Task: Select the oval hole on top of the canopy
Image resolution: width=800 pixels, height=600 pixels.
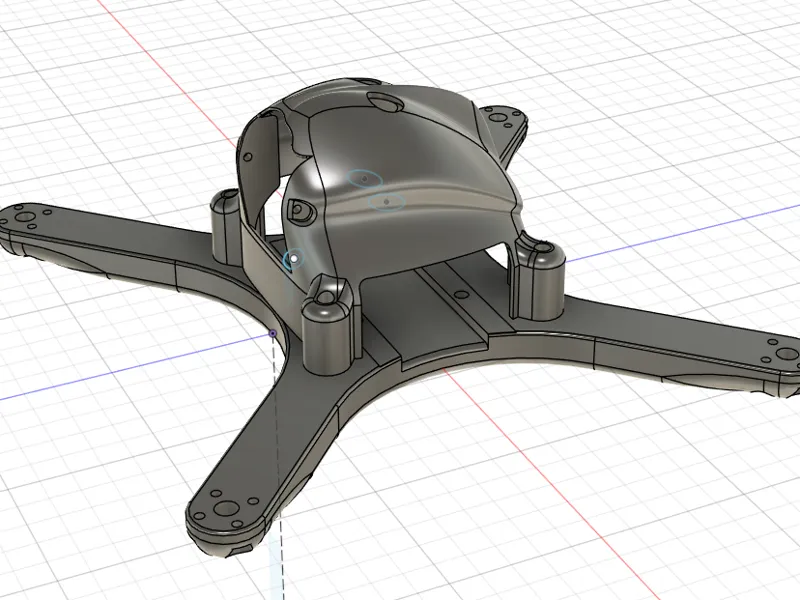Action: (x=384, y=101)
